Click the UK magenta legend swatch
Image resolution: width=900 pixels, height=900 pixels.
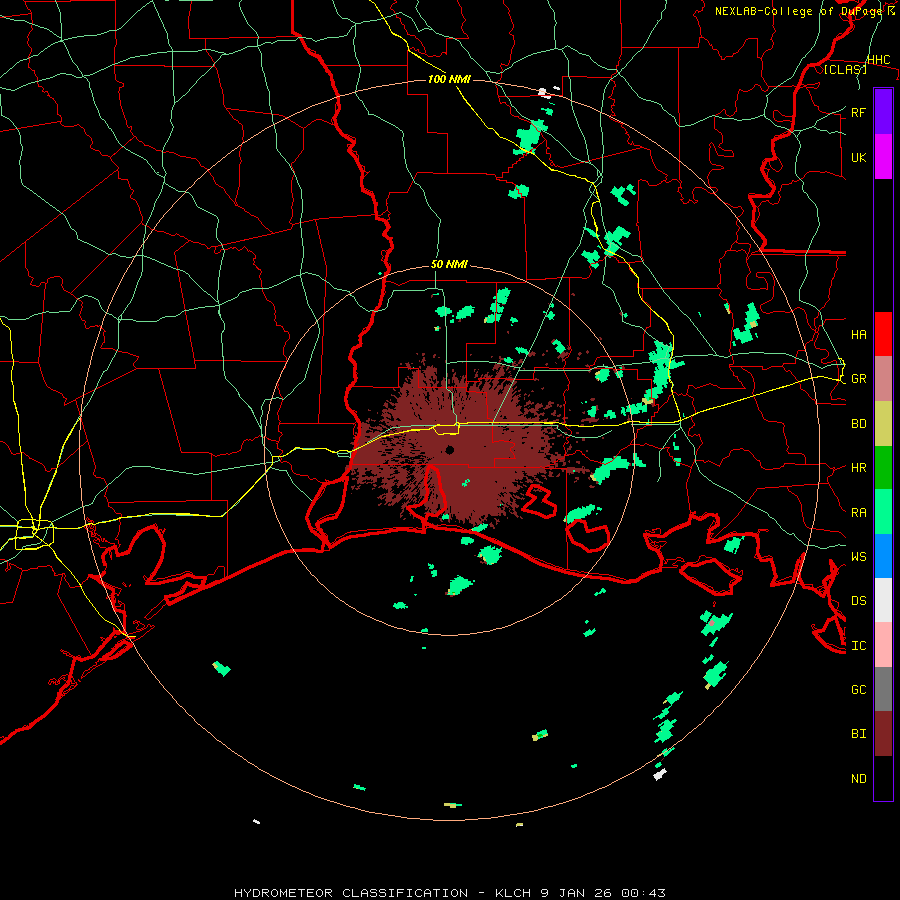883,157
